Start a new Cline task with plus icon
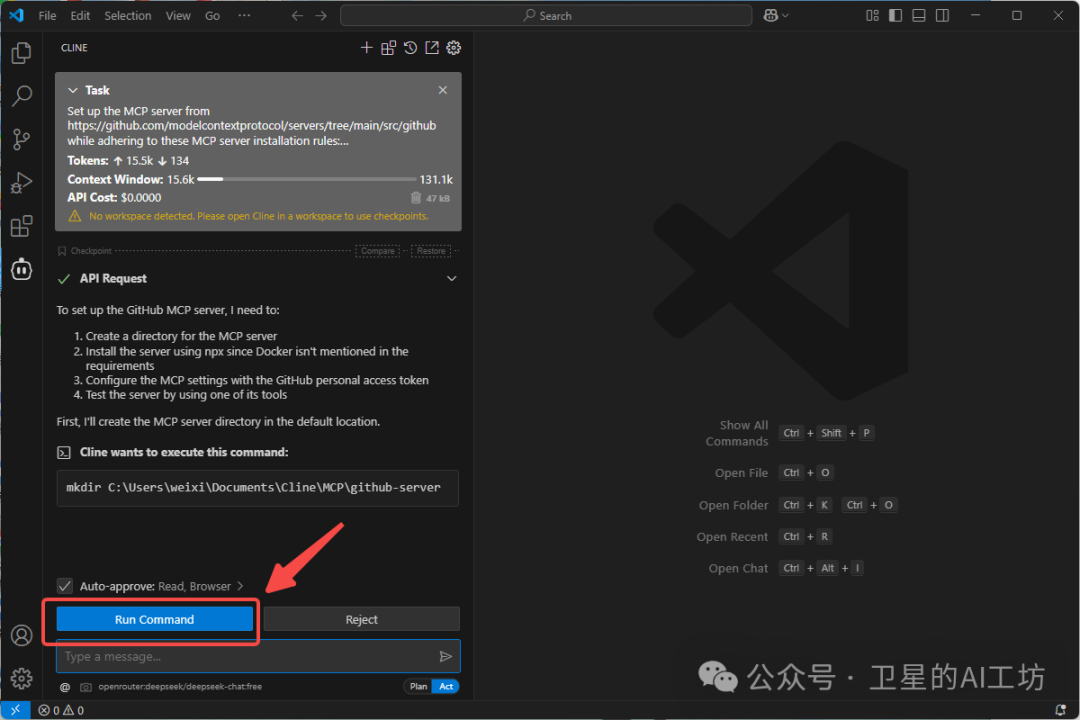Image resolution: width=1080 pixels, height=720 pixels. coord(366,47)
